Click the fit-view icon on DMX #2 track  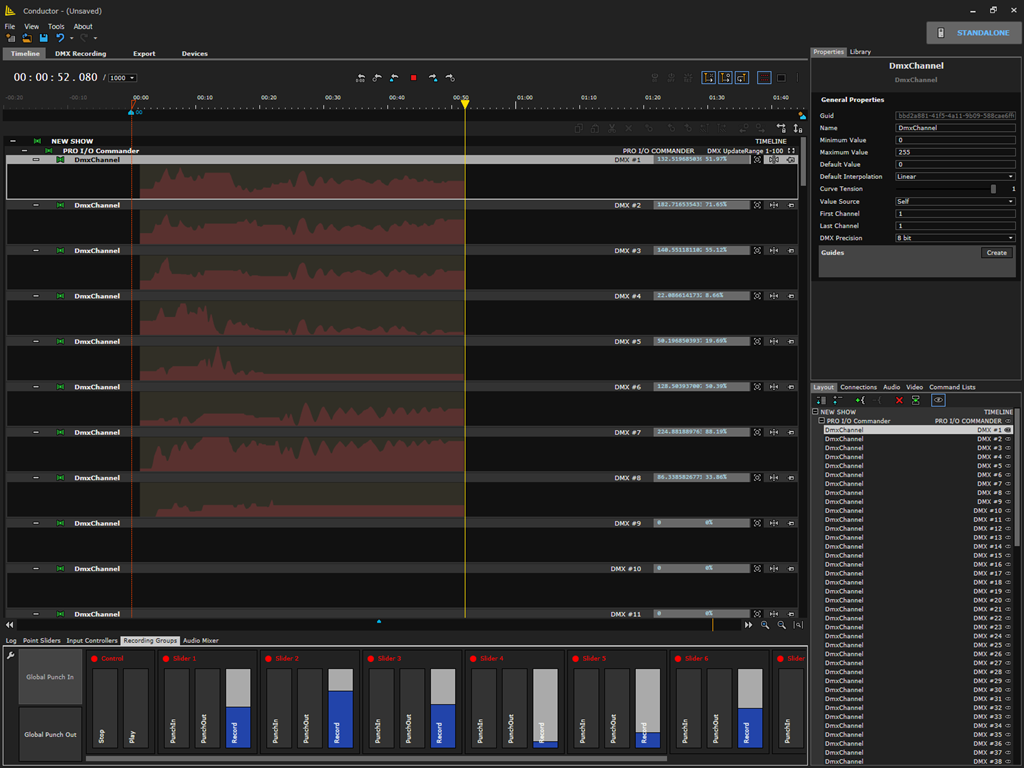757,205
